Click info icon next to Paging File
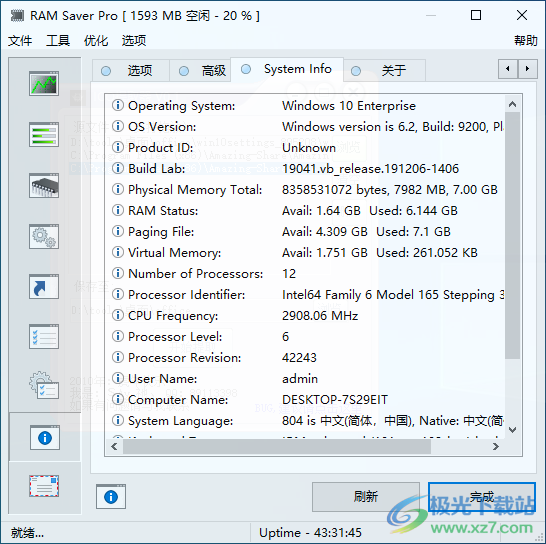The image size is (546, 544). pos(118,231)
